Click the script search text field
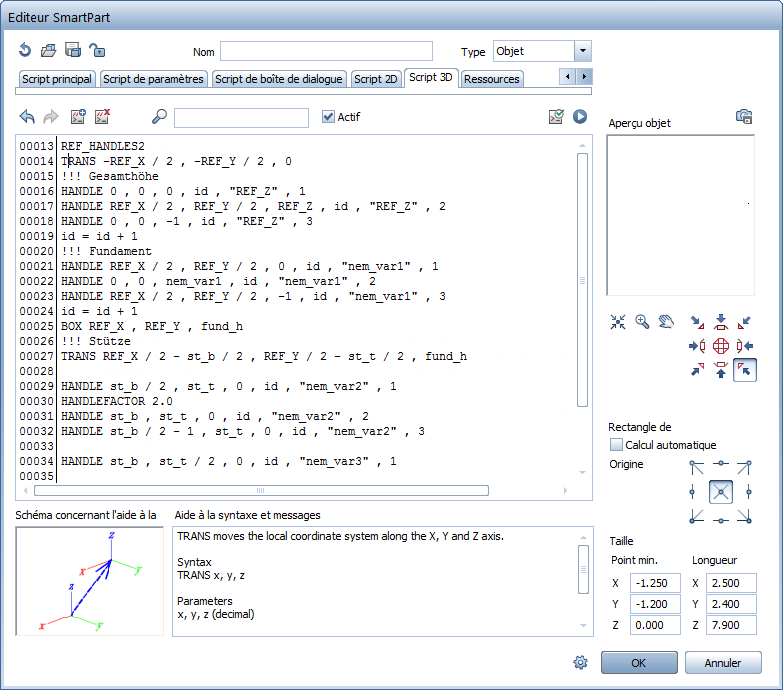The image size is (783, 690). pos(241,117)
